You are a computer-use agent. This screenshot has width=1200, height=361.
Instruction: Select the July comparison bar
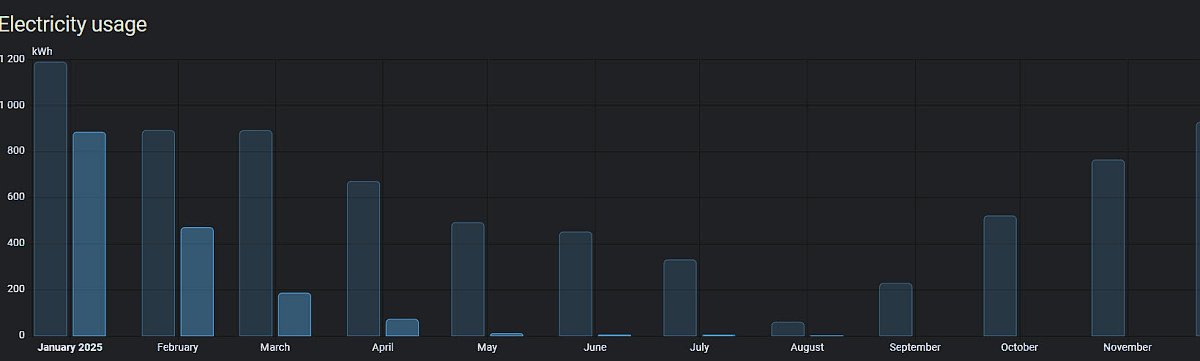point(680,298)
